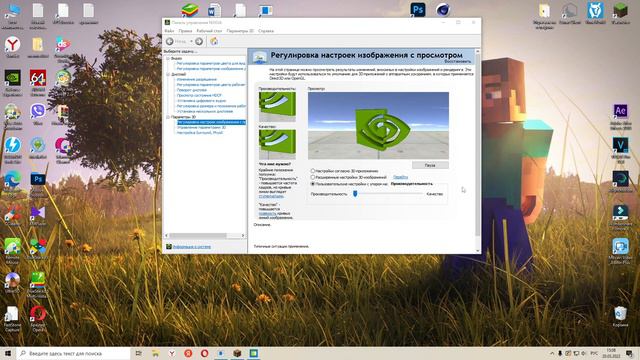Click the Пауза button under preview
The width and height of the screenshot is (640, 360).
click(430, 165)
